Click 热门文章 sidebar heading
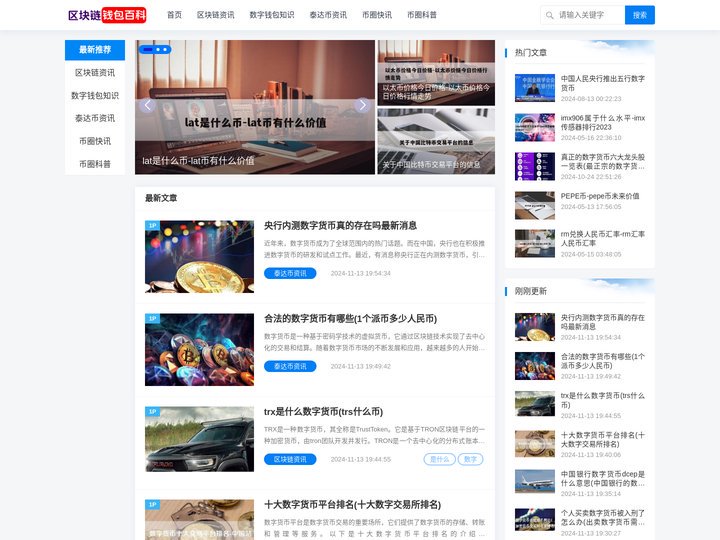This screenshot has width=720, height=540. (530, 52)
